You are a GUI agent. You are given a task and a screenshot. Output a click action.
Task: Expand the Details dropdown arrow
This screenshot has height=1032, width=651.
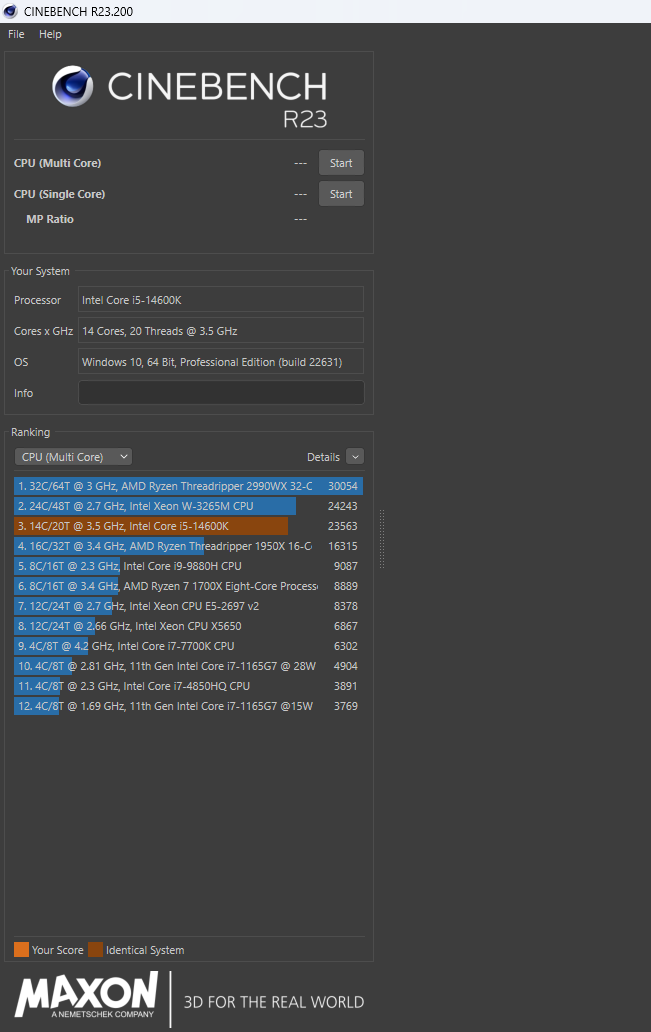pos(355,457)
